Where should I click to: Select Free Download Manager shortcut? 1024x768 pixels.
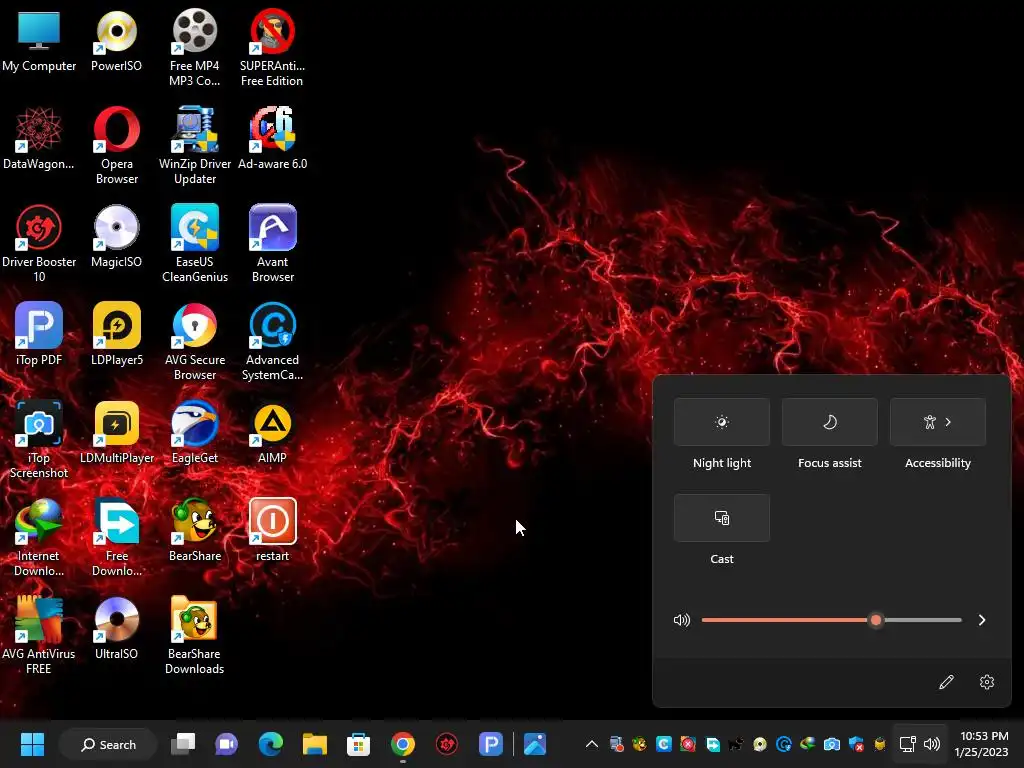116,537
